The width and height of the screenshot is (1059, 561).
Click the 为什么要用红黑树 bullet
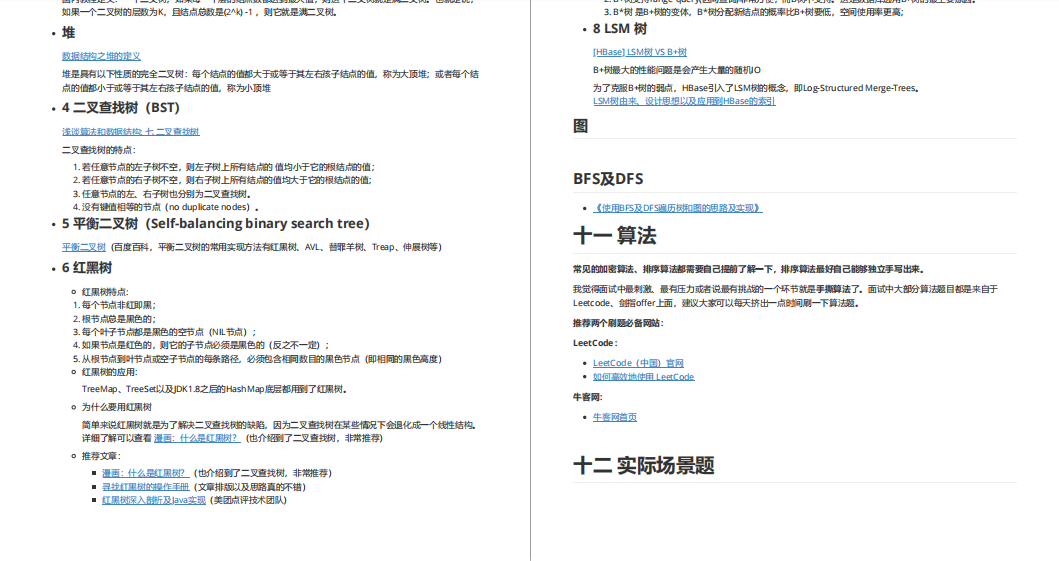[x=117, y=407]
